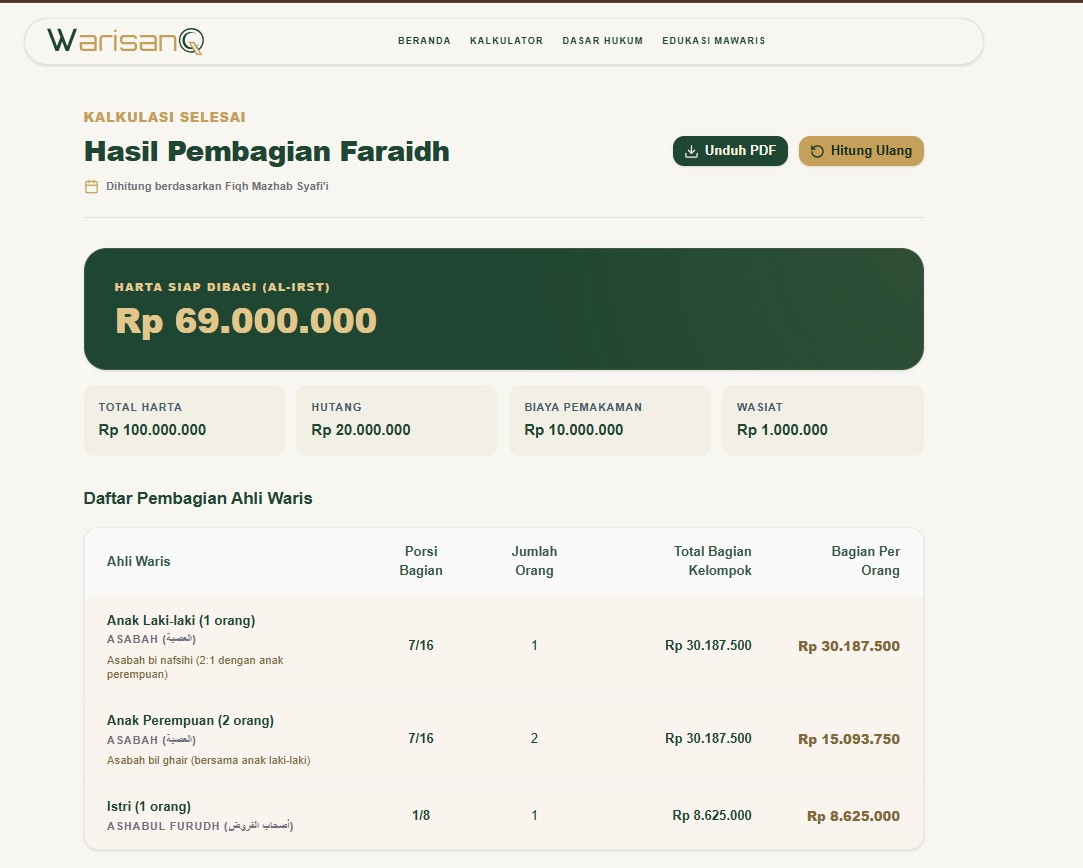Click the Bagian Per Orang column header

pyautogui.click(x=865, y=561)
